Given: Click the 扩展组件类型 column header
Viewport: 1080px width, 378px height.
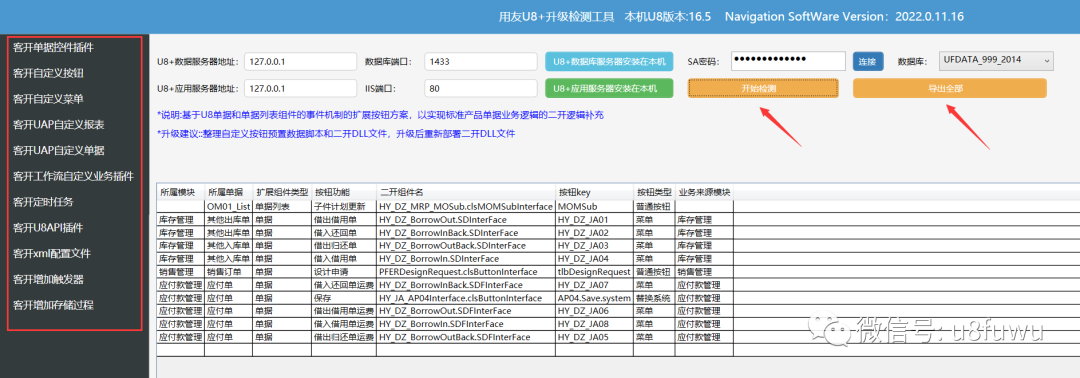Looking at the screenshot, I should [x=282, y=192].
